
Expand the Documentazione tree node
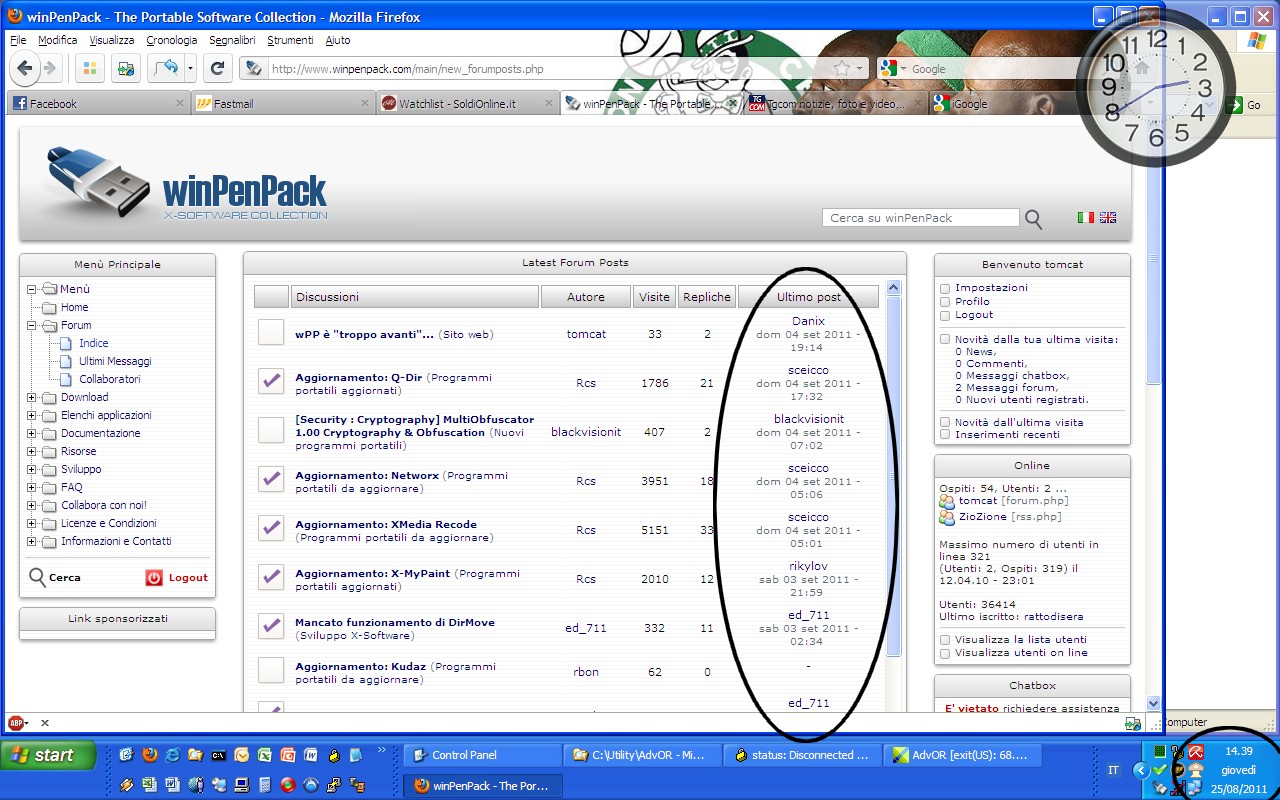(x=32, y=434)
